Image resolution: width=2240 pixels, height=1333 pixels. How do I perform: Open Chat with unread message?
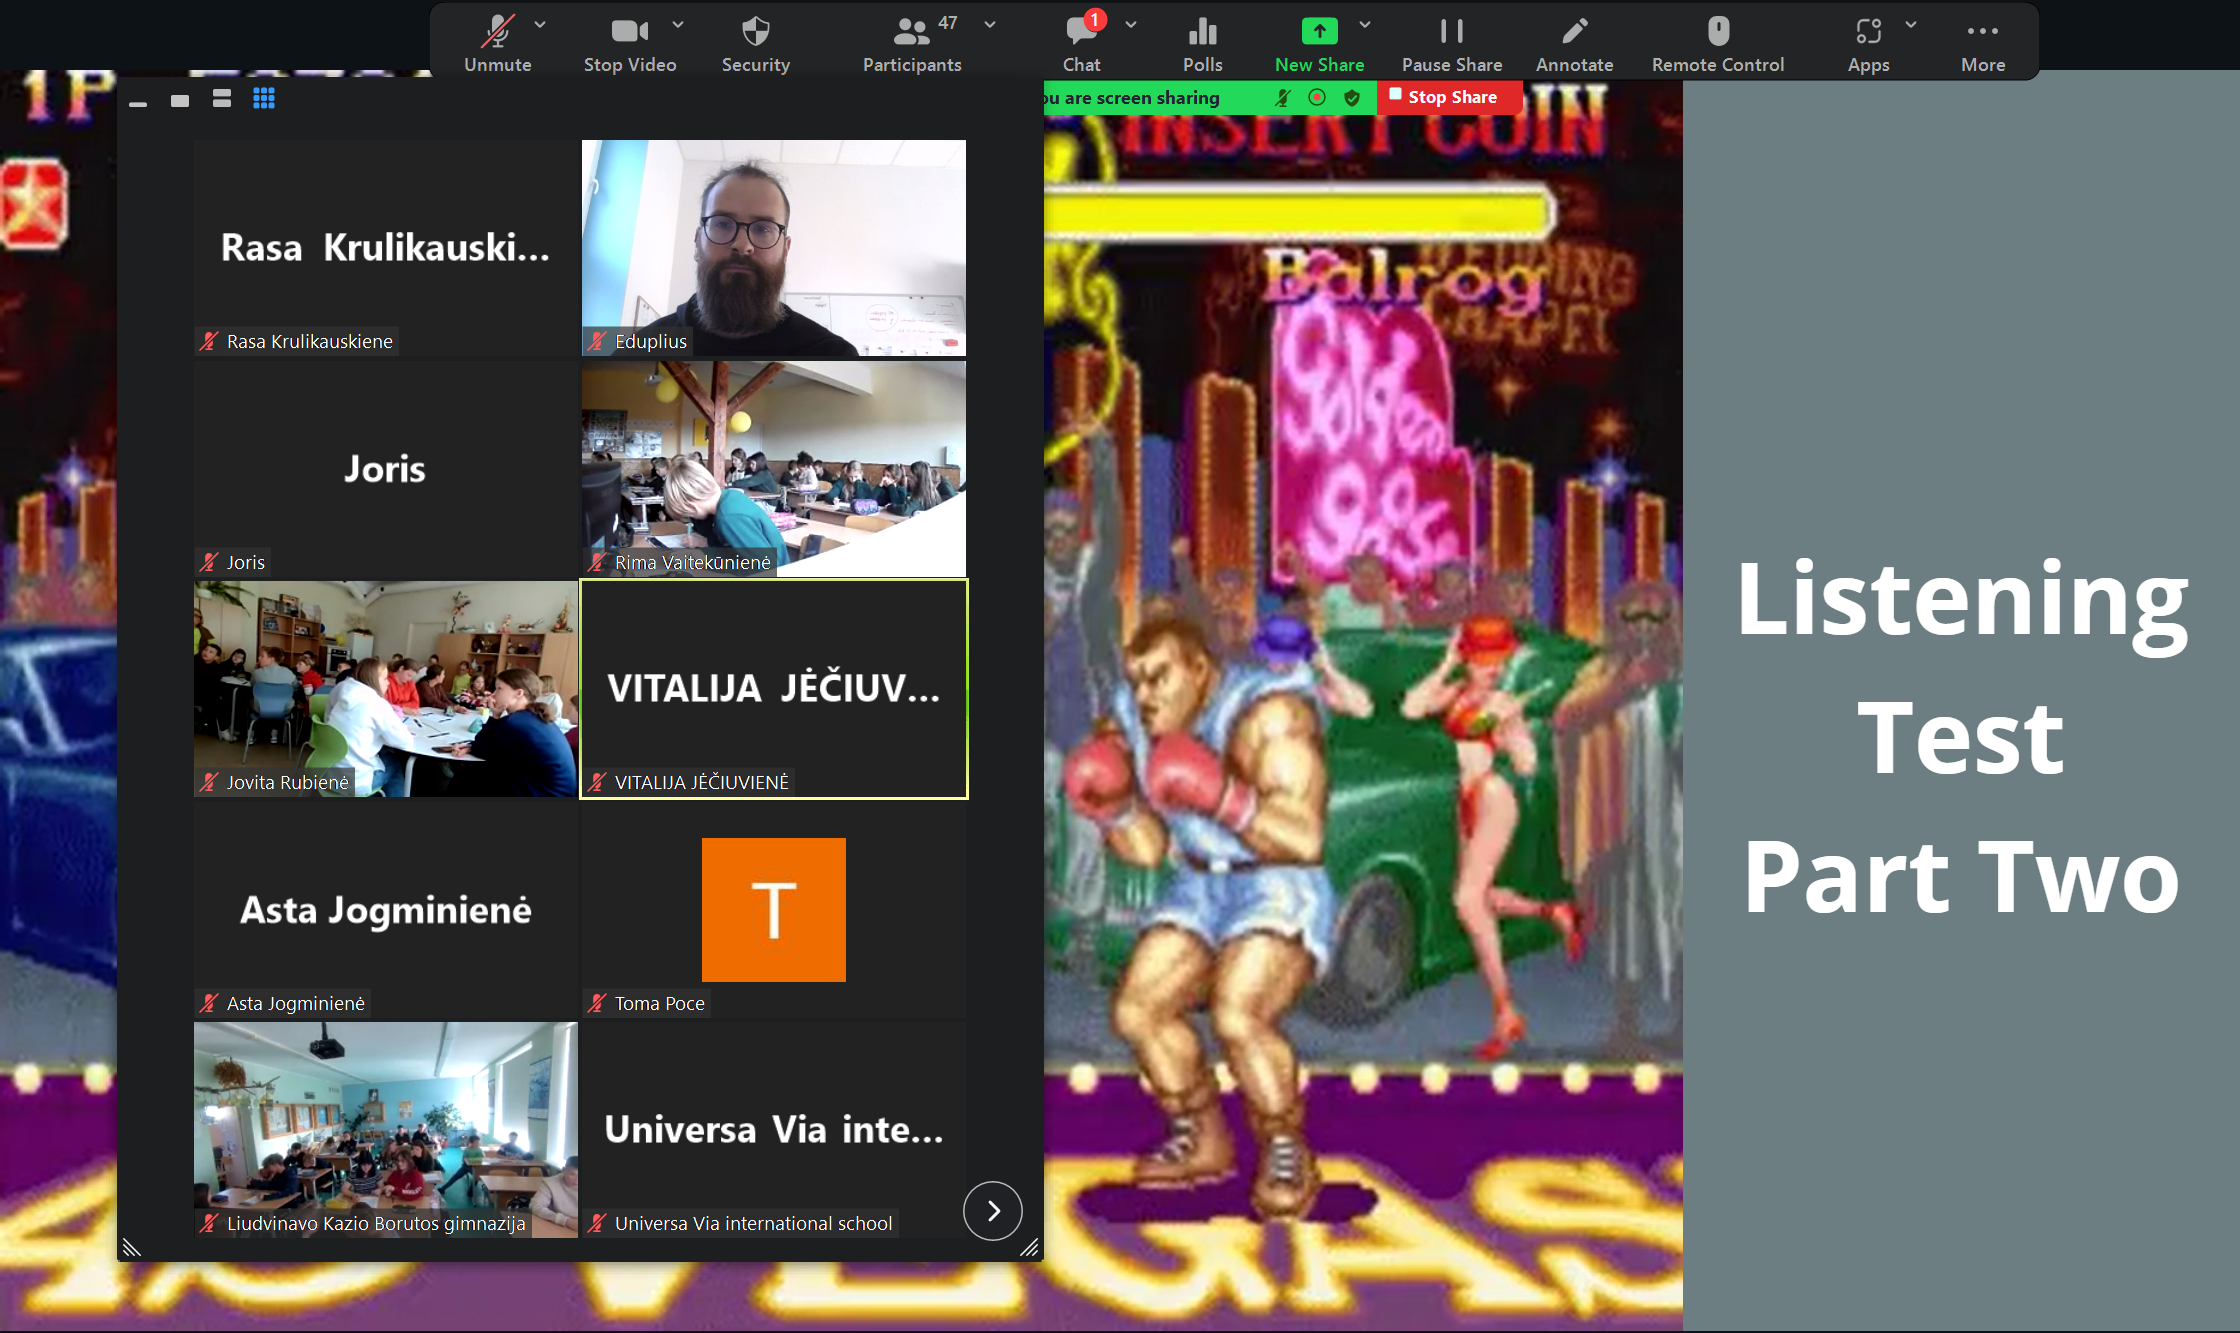coord(1081,32)
